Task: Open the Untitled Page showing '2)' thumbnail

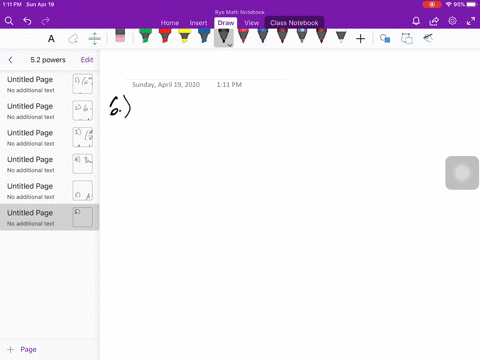Action: (50, 111)
